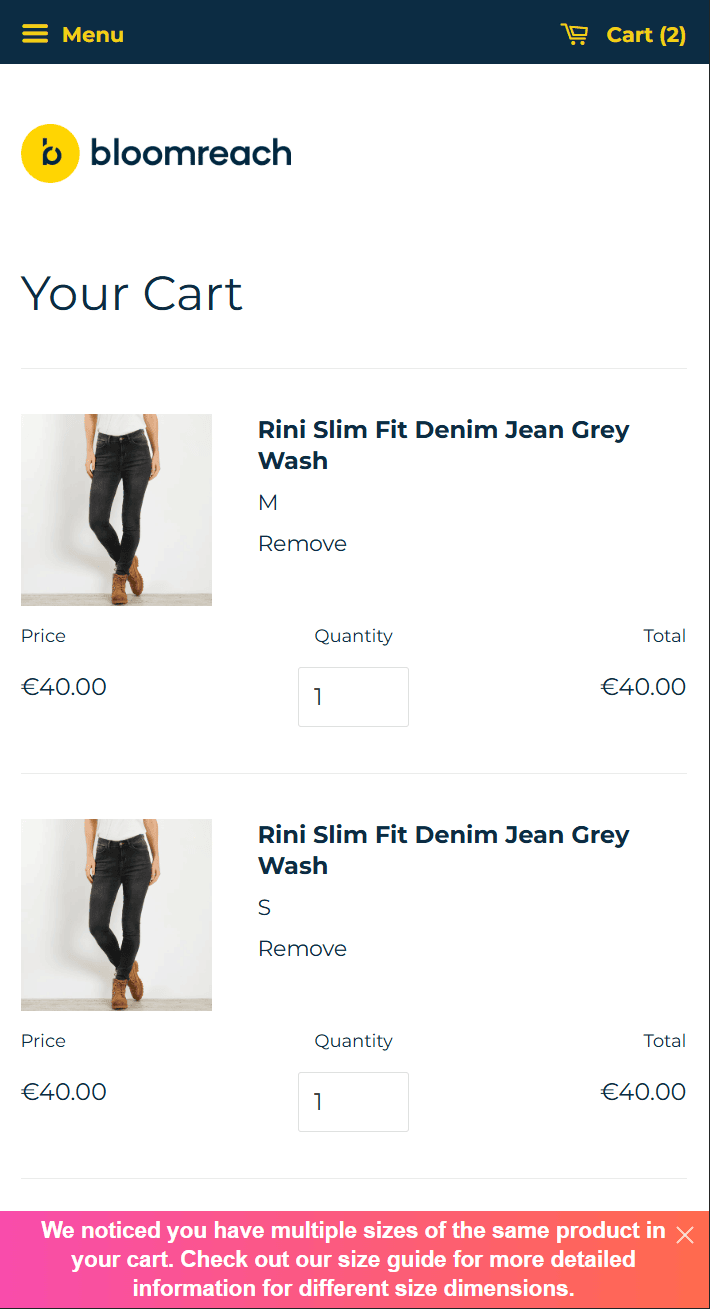Click the first item's €40.00 total

tap(643, 687)
